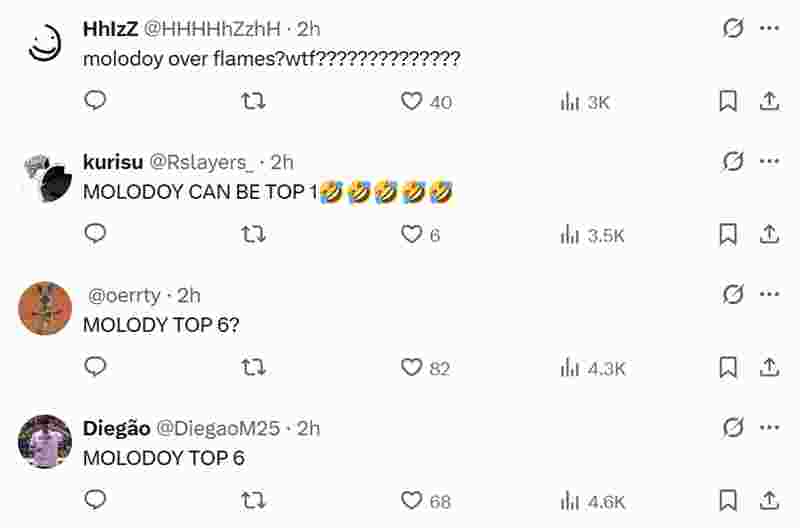Expand more options on Diegão's tweet
The width and height of the screenshot is (800, 528).
coord(769,427)
